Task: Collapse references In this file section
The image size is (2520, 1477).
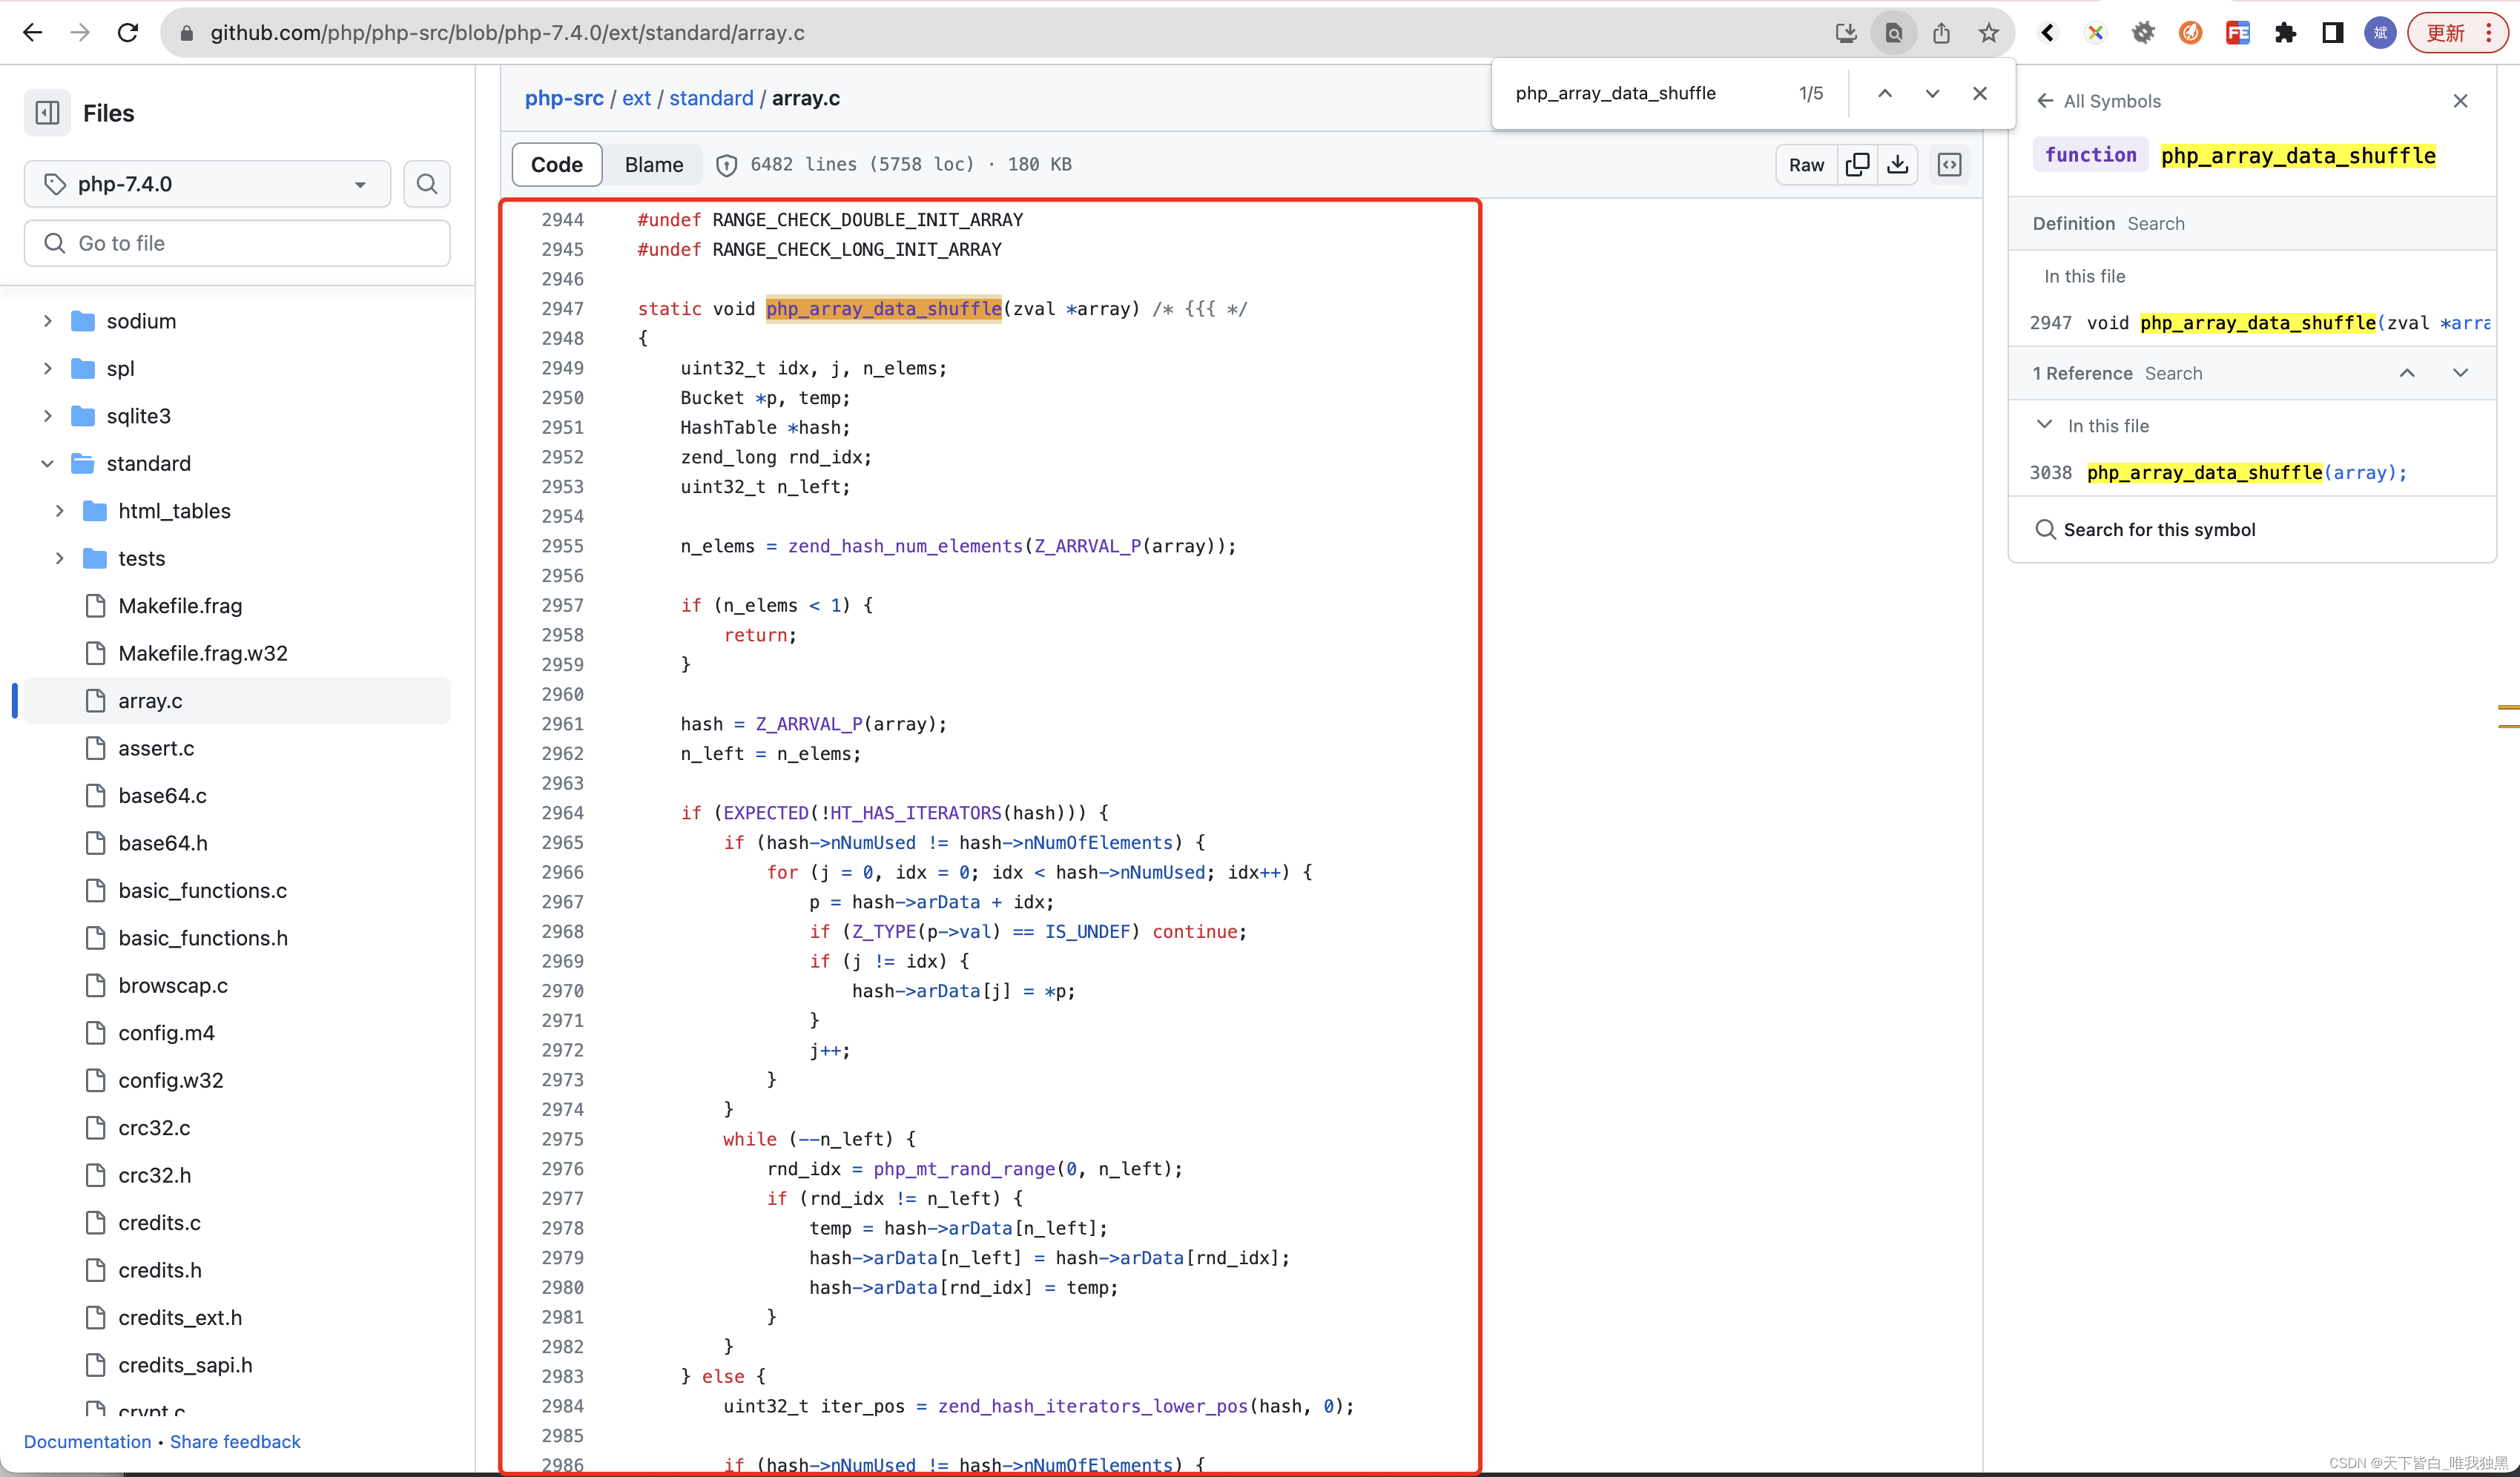Action: tap(2044, 425)
